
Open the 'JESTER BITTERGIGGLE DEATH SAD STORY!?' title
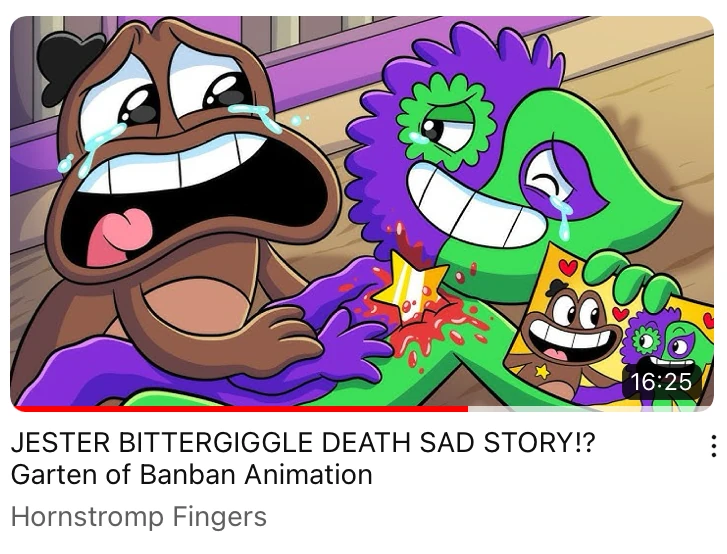pyautogui.click(x=303, y=442)
